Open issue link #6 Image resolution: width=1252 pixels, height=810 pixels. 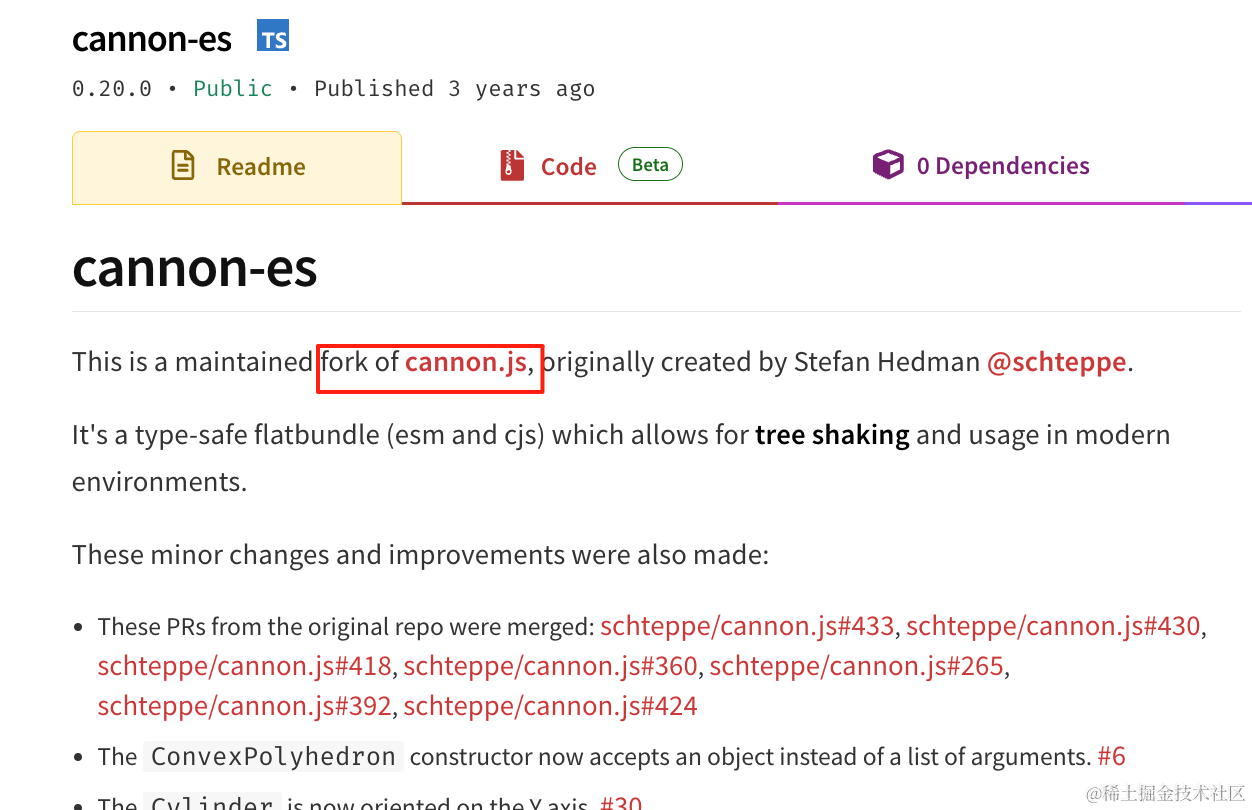click(1111, 756)
